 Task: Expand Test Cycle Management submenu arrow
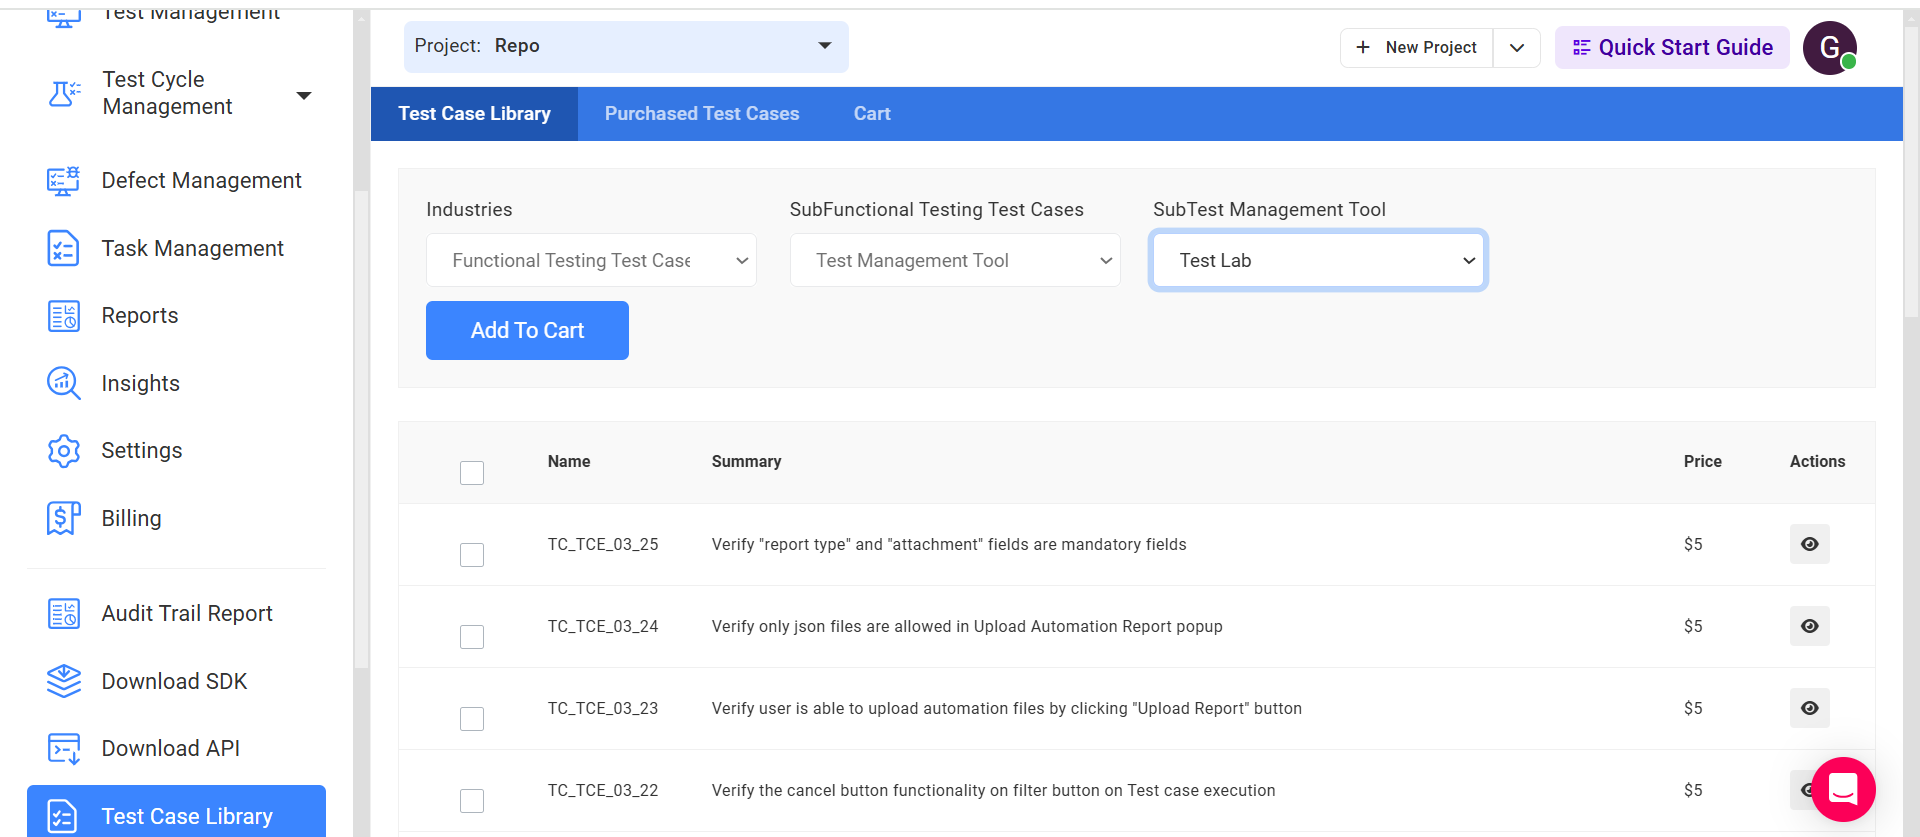click(x=304, y=95)
